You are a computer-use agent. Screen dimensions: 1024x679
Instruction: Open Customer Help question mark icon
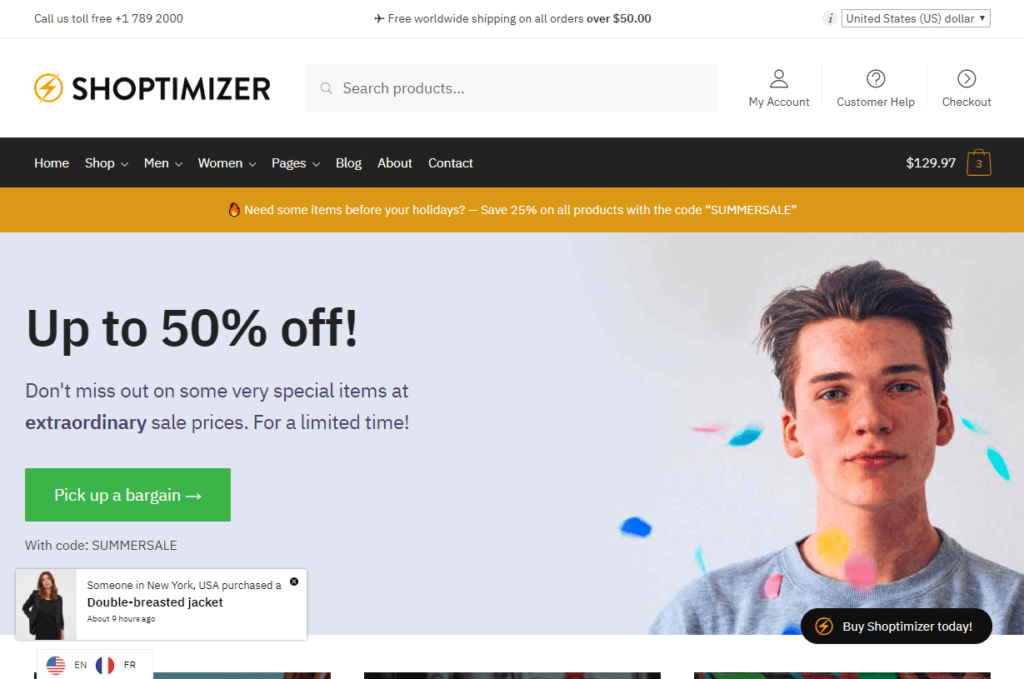(x=875, y=79)
